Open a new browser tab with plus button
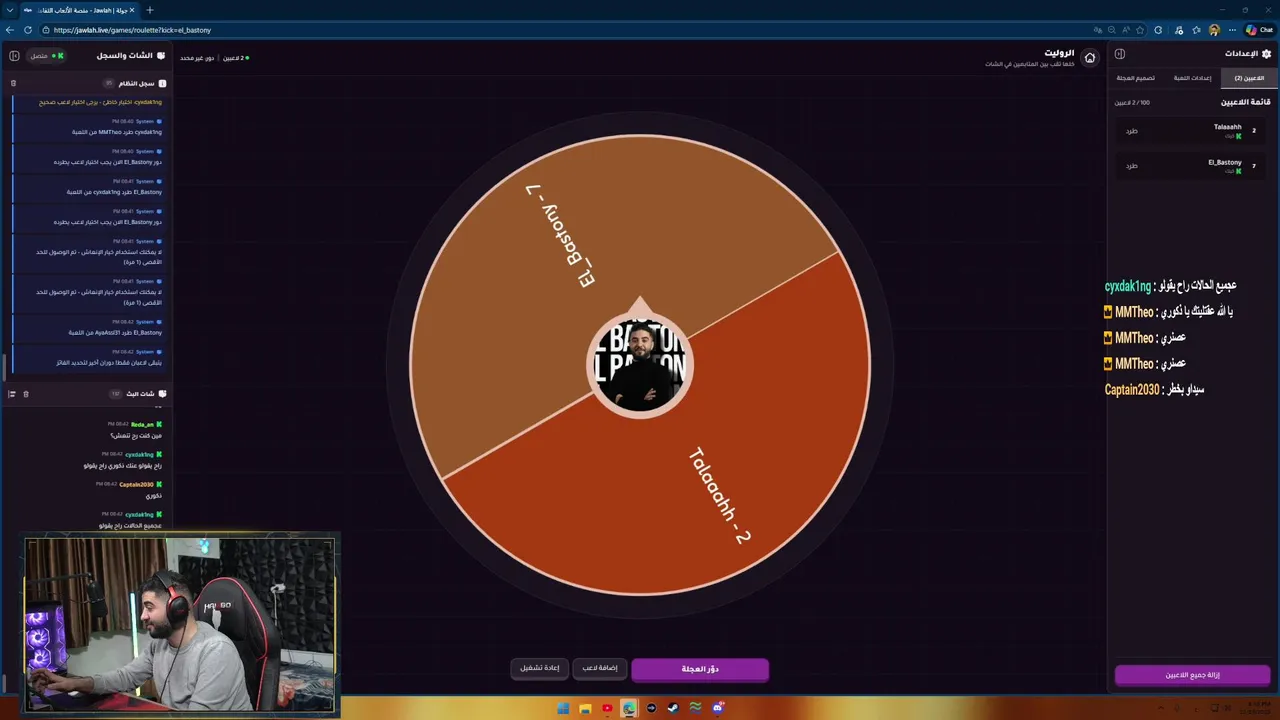1280x720 pixels. pyautogui.click(x=150, y=10)
